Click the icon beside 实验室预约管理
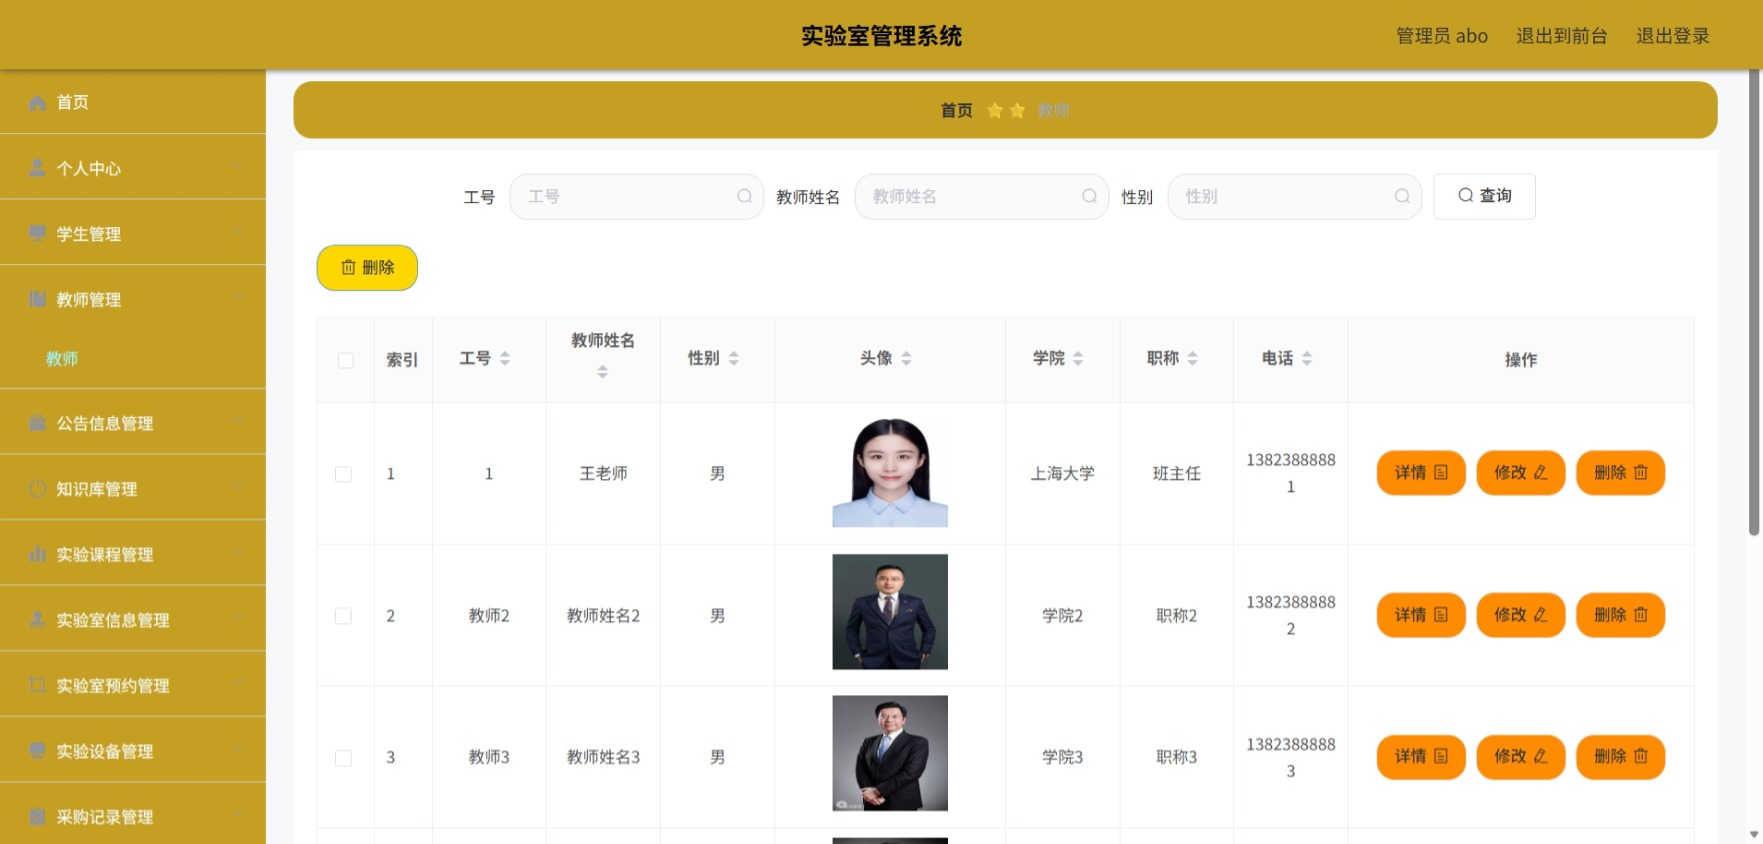This screenshot has width=1763, height=844. [x=37, y=685]
